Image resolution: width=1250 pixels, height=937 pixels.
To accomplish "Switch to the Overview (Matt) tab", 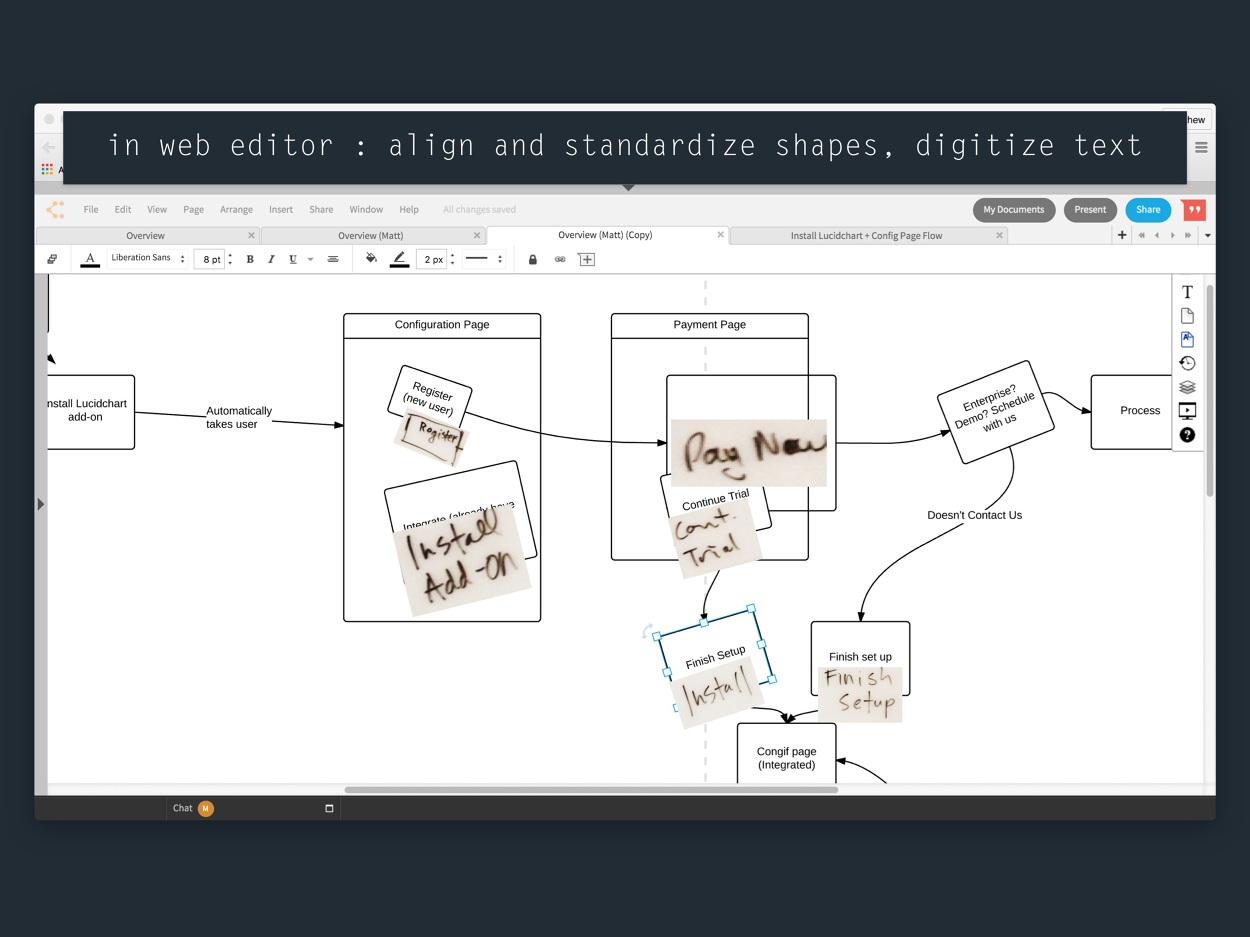I will tap(371, 236).
